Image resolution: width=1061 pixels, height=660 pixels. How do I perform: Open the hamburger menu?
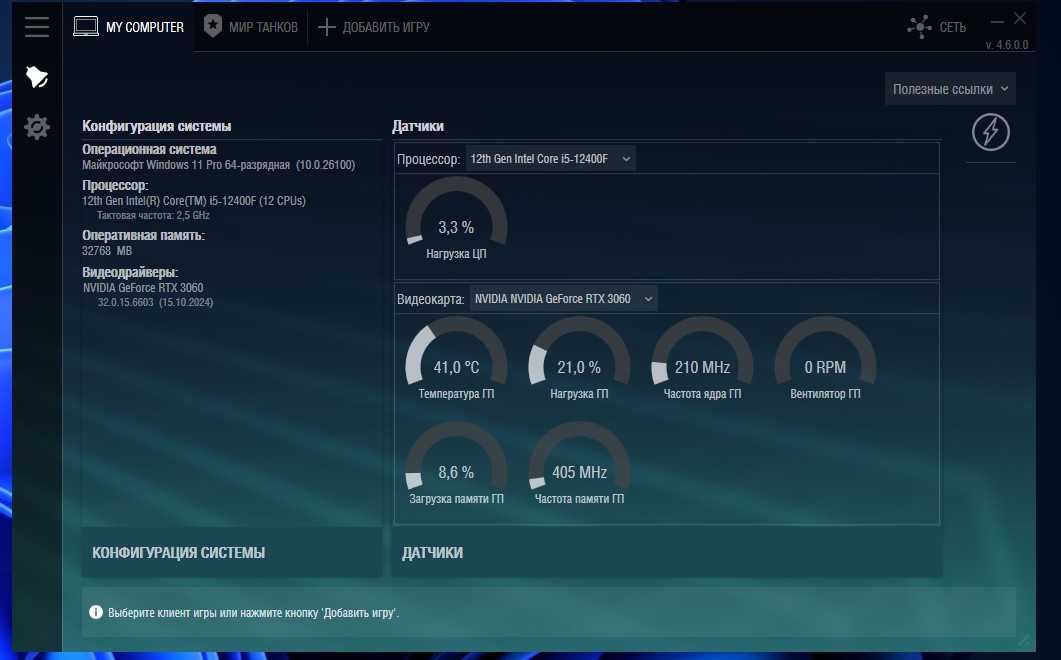[37, 27]
